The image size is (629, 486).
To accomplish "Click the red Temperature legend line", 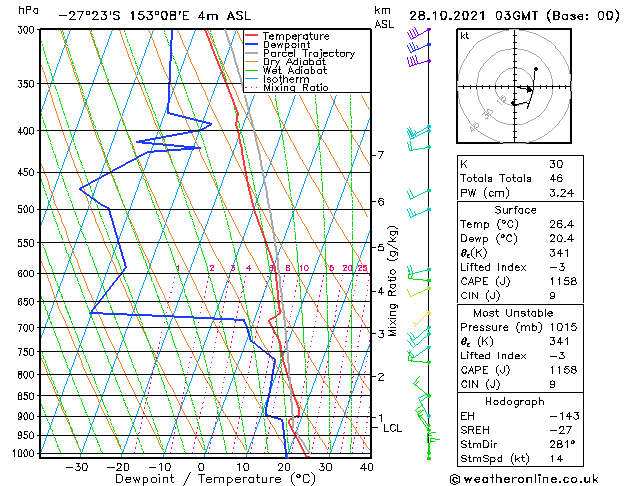I will coord(251,36).
